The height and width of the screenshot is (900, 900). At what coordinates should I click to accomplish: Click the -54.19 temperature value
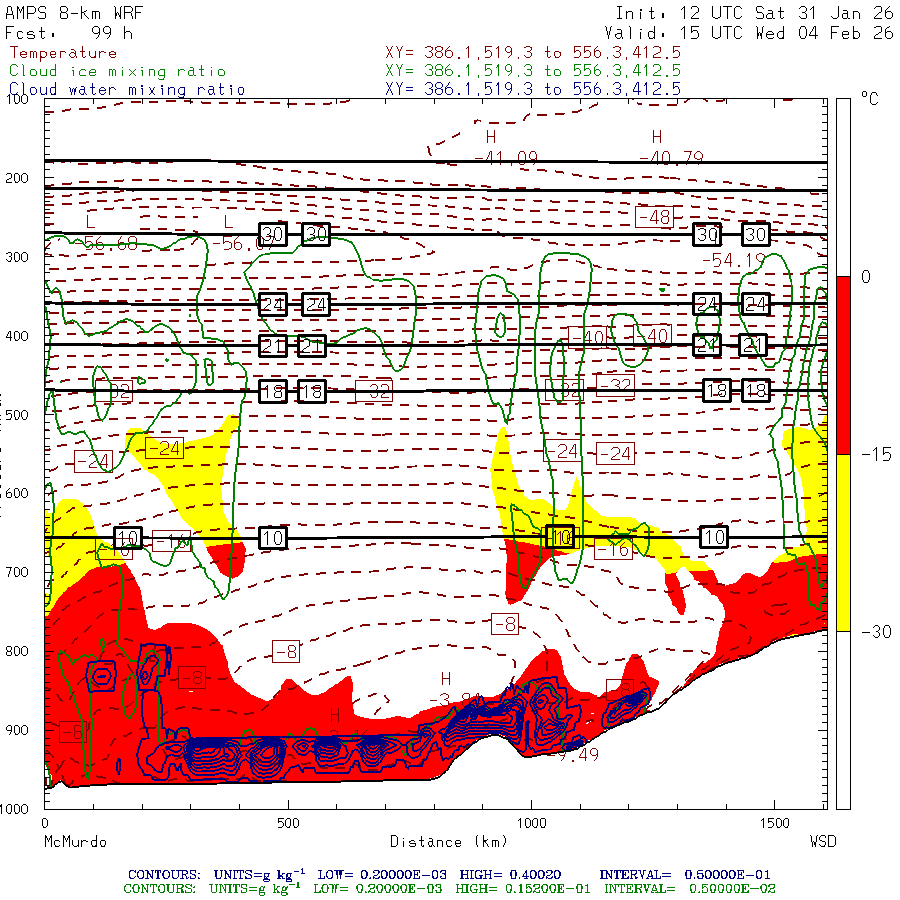coord(734,261)
